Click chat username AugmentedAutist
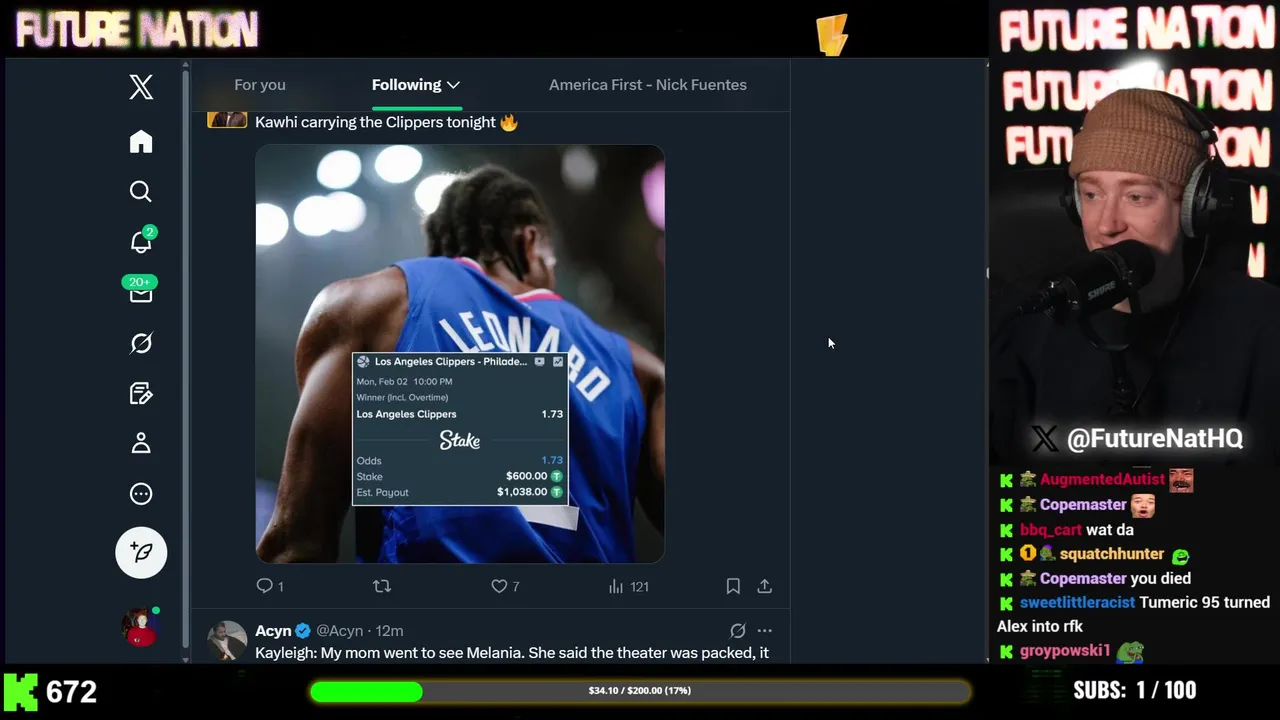The width and height of the screenshot is (1280, 720). 1102,480
